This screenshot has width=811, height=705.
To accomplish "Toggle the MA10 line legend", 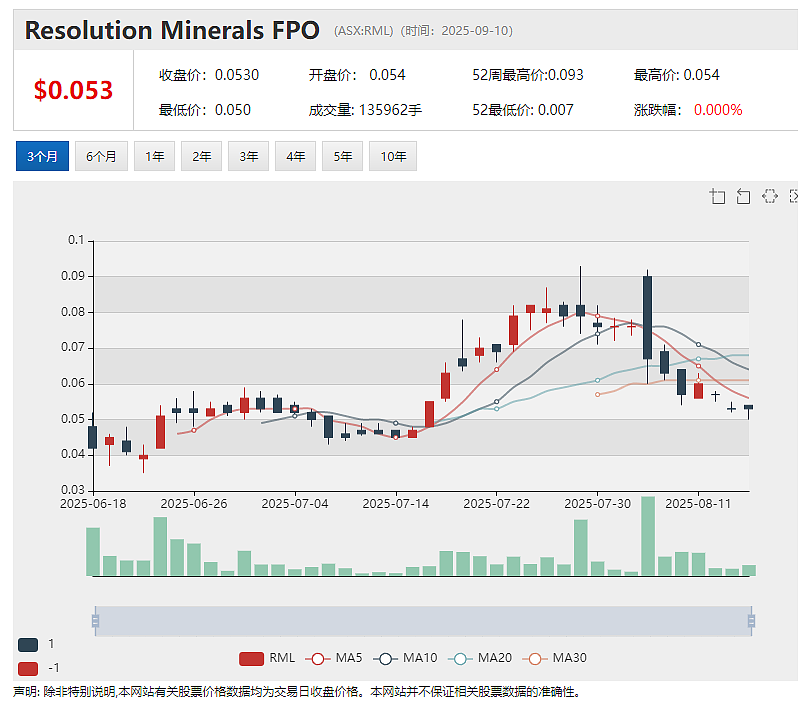I will pos(404,658).
